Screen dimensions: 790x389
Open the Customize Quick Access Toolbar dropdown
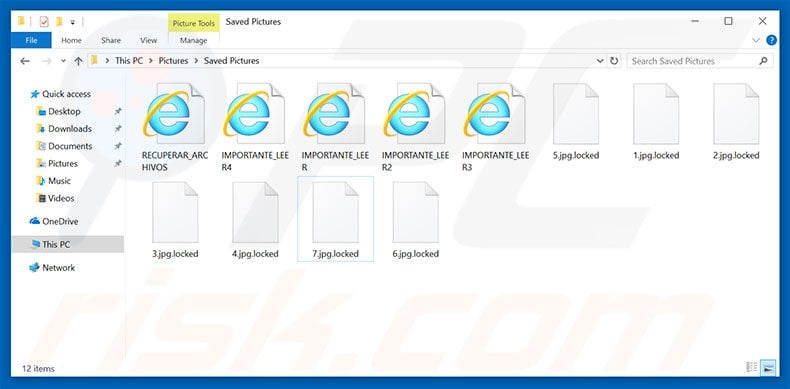(73, 22)
